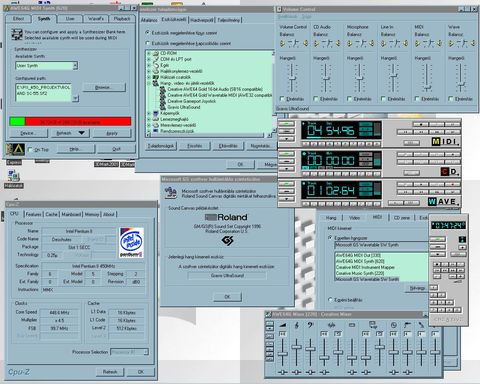Image resolution: width=480 pixels, height=384 pixels.
Task: Click the Browse... button
Action: tap(104, 87)
